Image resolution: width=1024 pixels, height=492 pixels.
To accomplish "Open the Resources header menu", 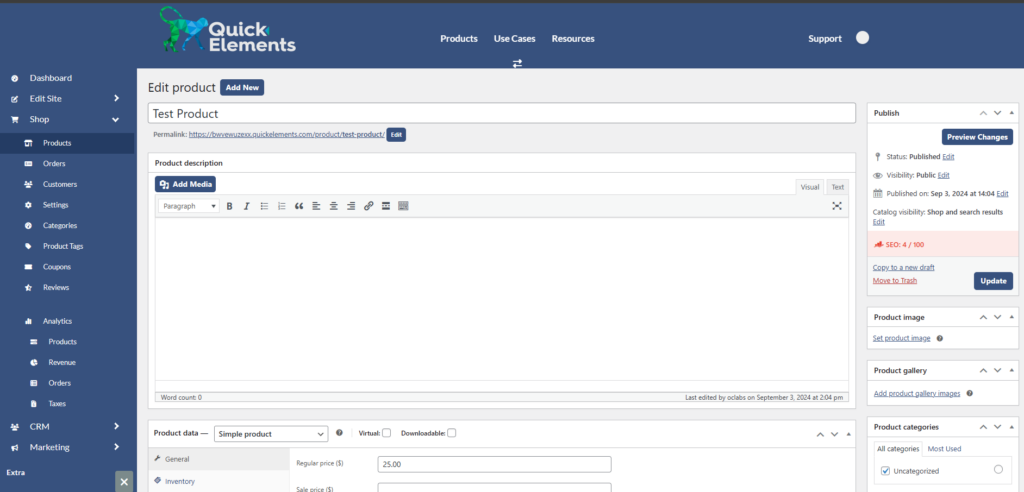I will tap(573, 39).
